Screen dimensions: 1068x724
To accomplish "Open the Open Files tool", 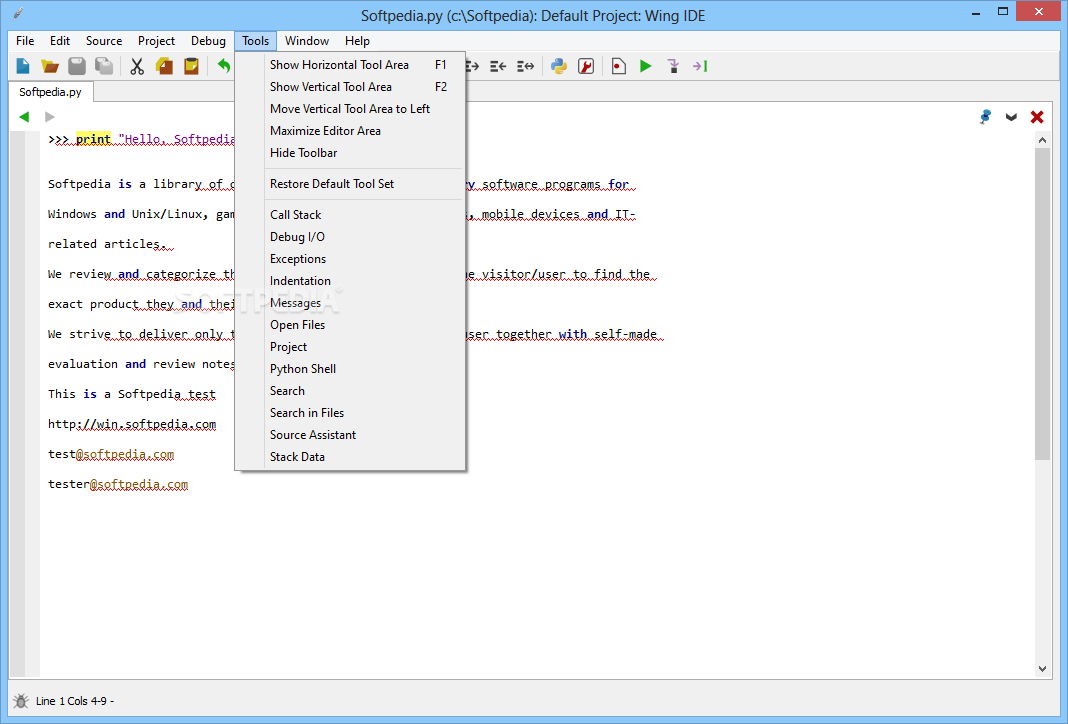I will click(x=350, y=325).
